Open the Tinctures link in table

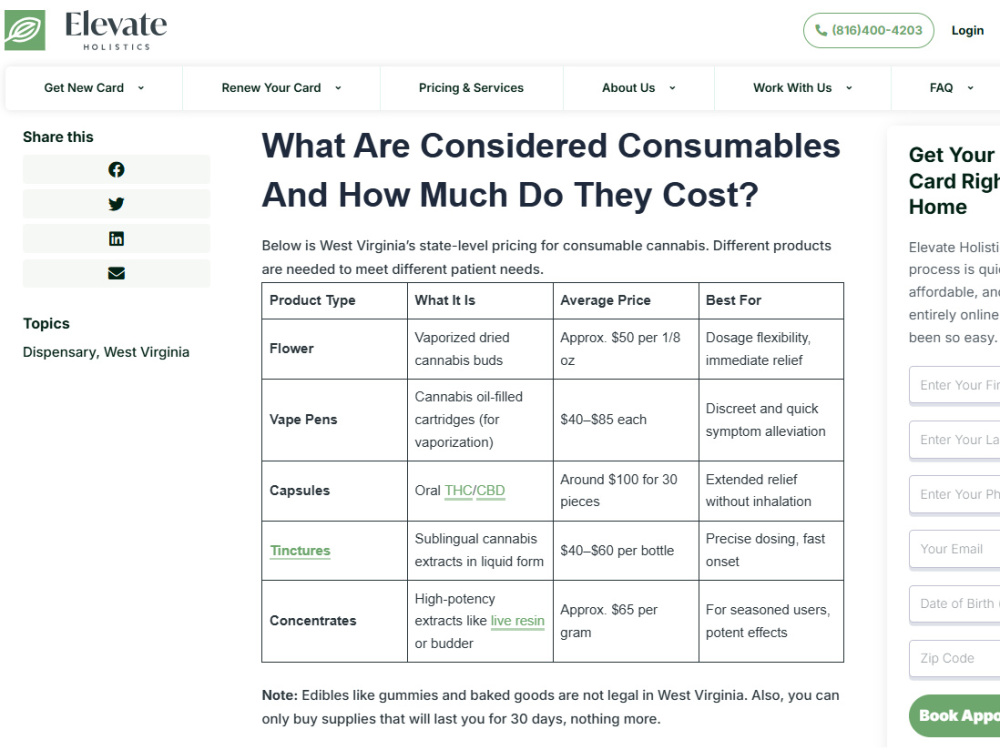click(300, 550)
